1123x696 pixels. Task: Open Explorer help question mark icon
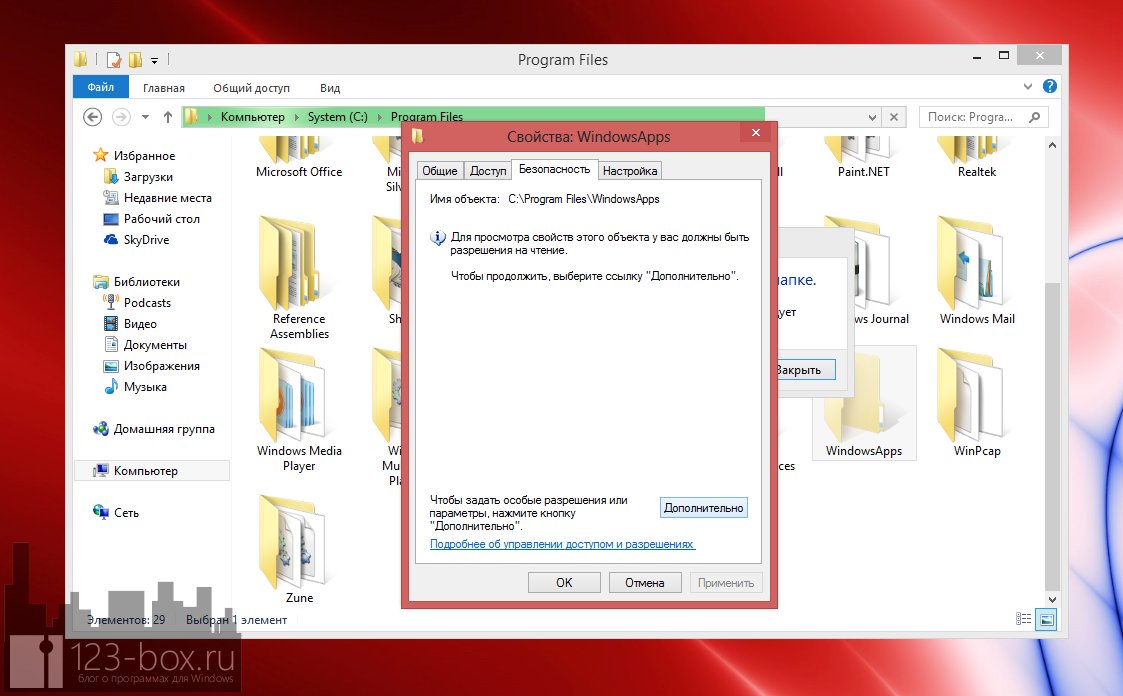pyautogui.click(x=1049, y=86)
